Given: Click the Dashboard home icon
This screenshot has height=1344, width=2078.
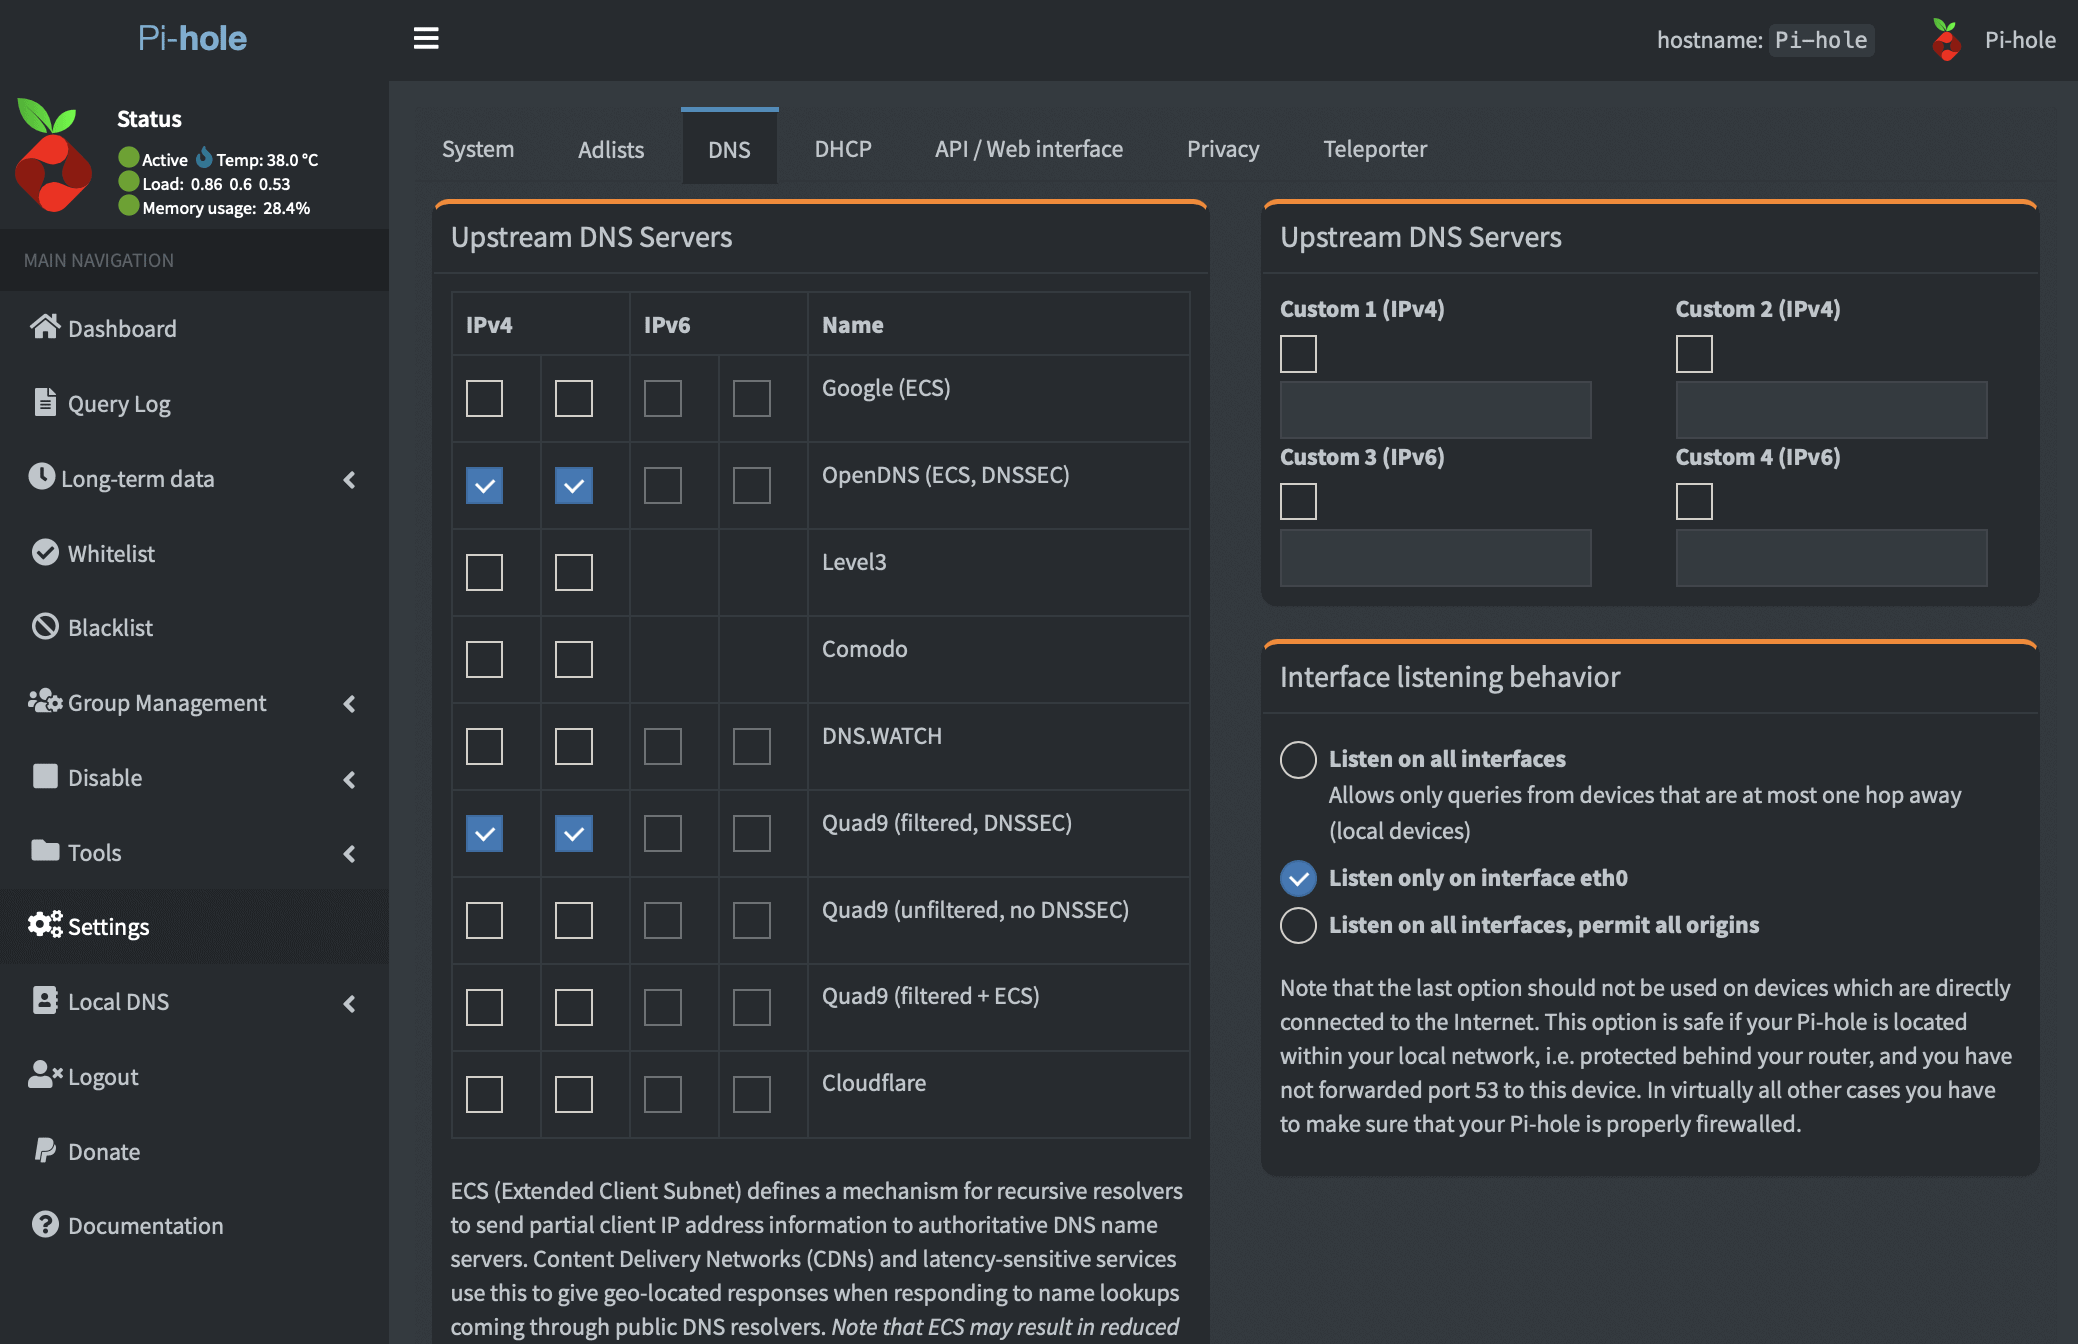Looking at the screenshot, I should point(45,327).
